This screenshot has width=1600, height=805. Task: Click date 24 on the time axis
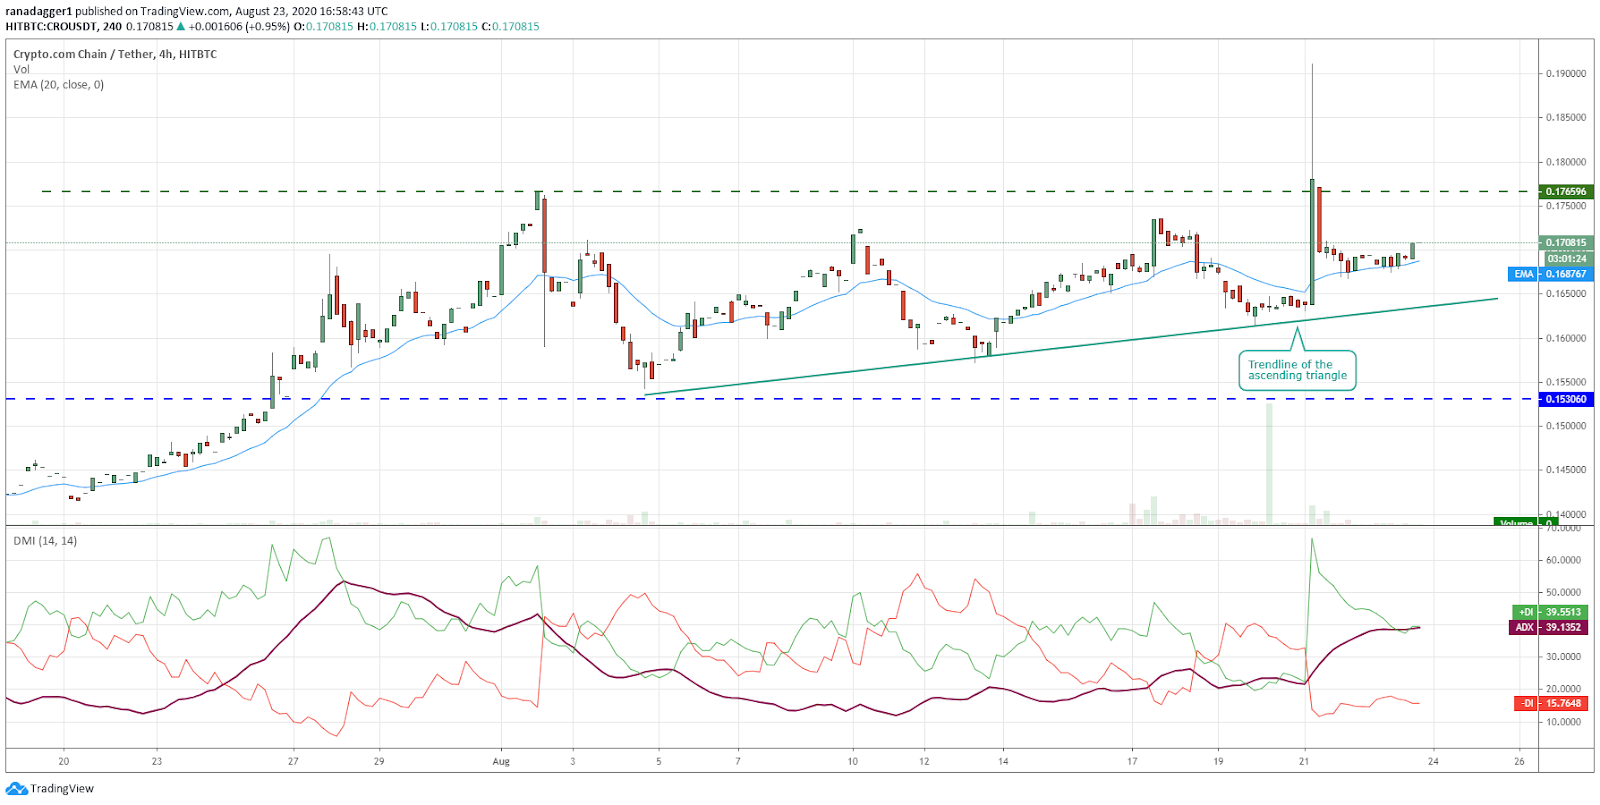click(1433, 762)
